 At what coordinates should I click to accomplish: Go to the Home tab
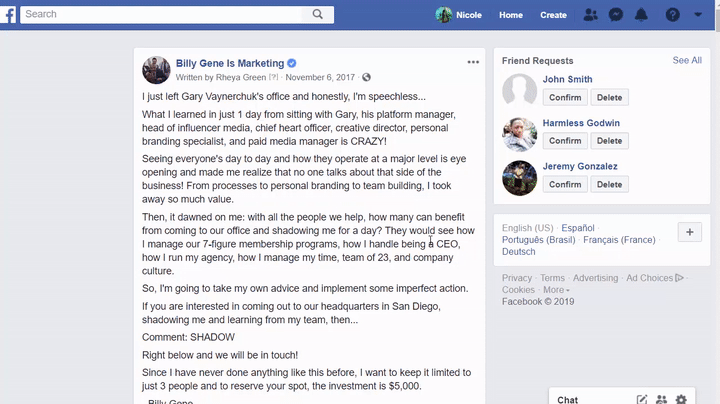click(511, 15)
